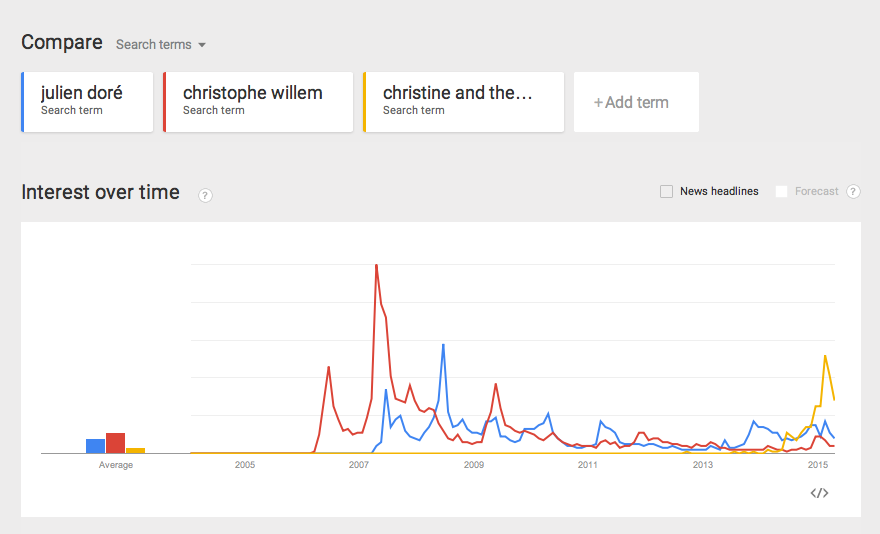Image resolution: width=880 pixels, height=534 pixels.
Task: Edit the christine and the… search term
Action: click(x=464, y=102)
